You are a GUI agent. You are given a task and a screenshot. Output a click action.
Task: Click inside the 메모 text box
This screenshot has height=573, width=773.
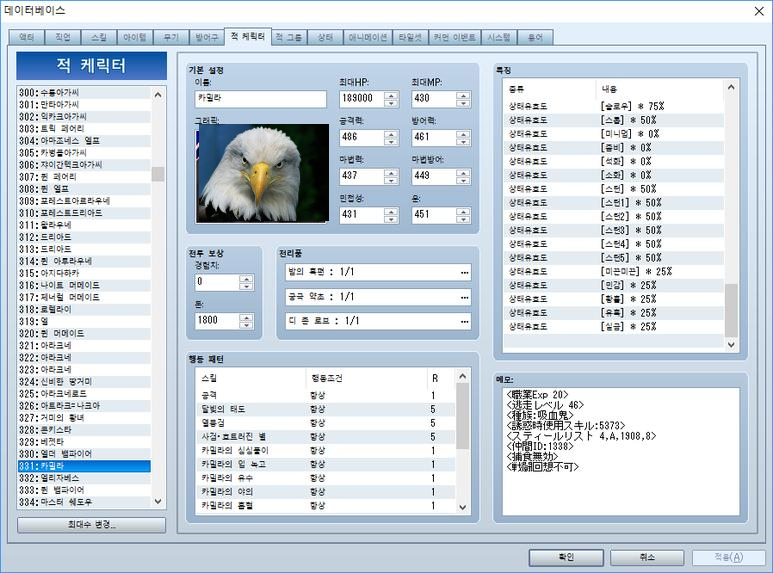point(620,451)
